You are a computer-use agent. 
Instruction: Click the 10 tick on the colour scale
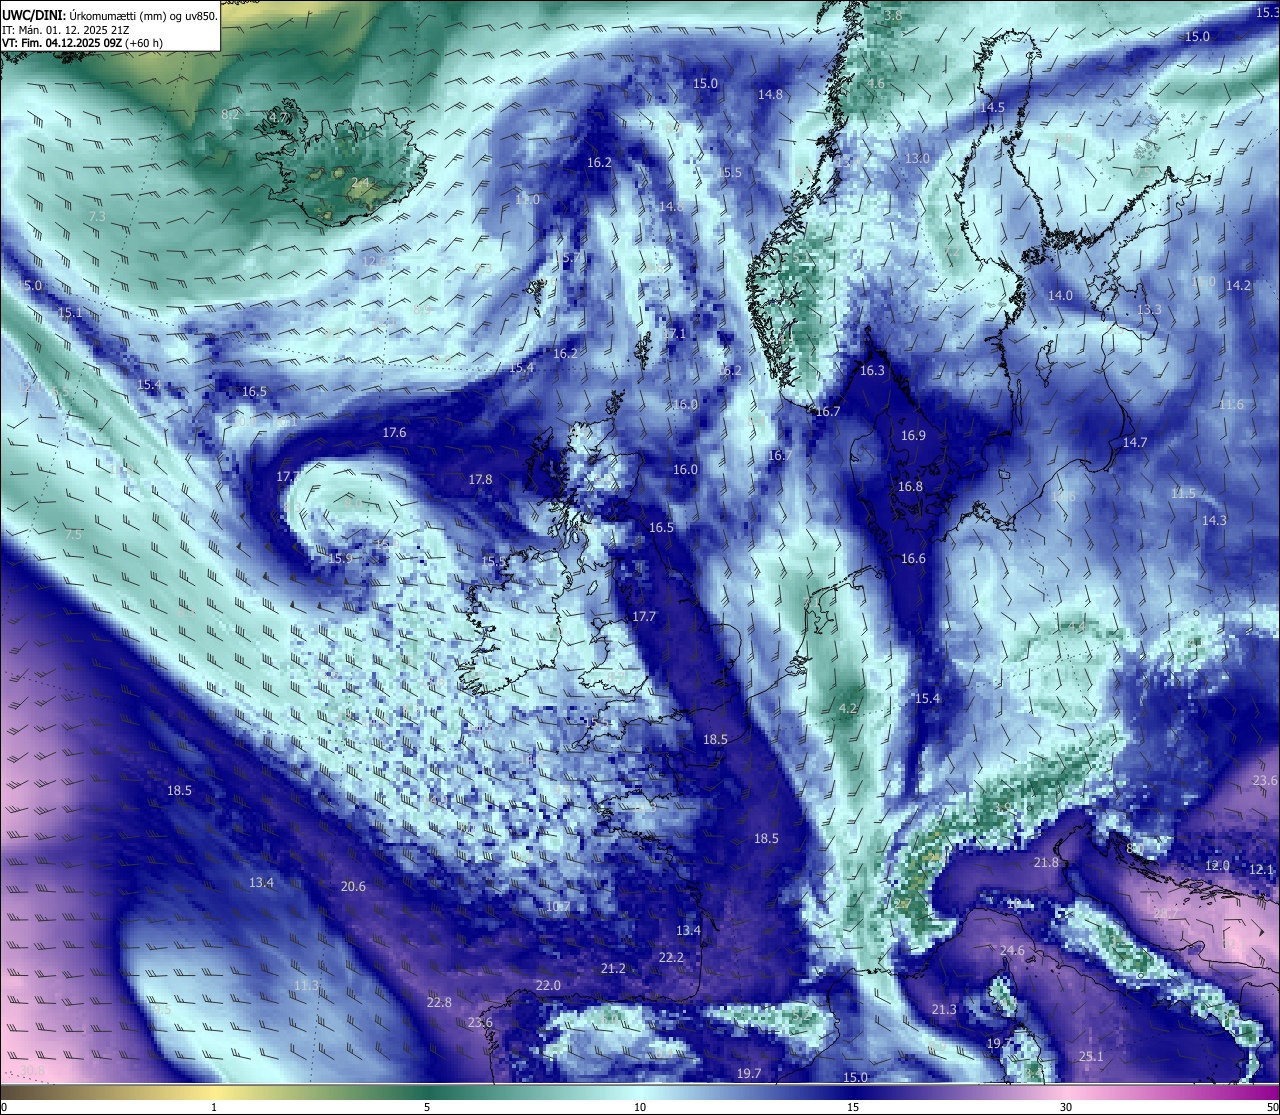coord(640,1107)
